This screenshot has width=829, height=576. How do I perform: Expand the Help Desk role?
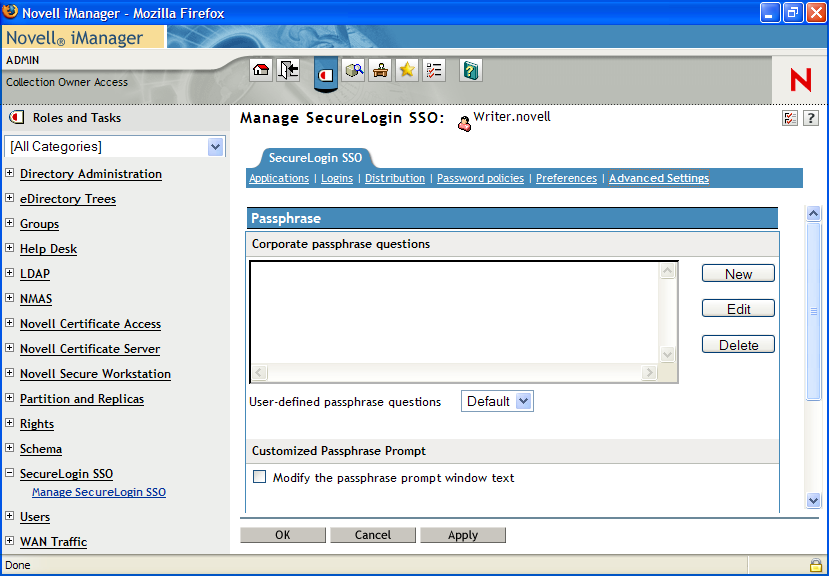click(10, 248)
